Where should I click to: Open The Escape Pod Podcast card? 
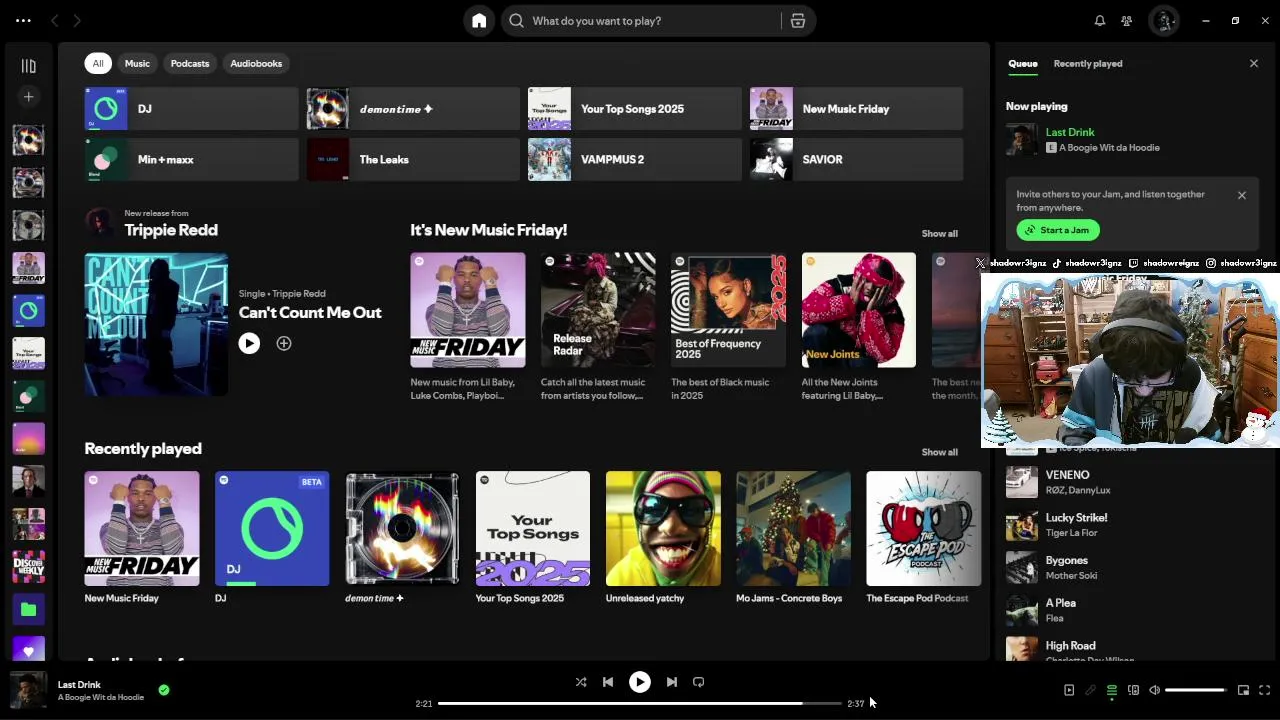pos(924,537)
